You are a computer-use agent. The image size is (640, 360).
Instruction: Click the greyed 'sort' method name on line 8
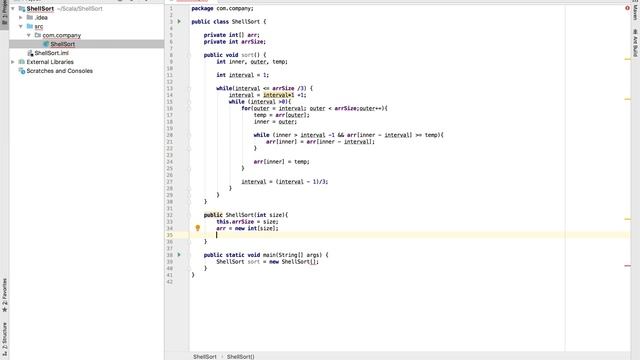point(247,55)
